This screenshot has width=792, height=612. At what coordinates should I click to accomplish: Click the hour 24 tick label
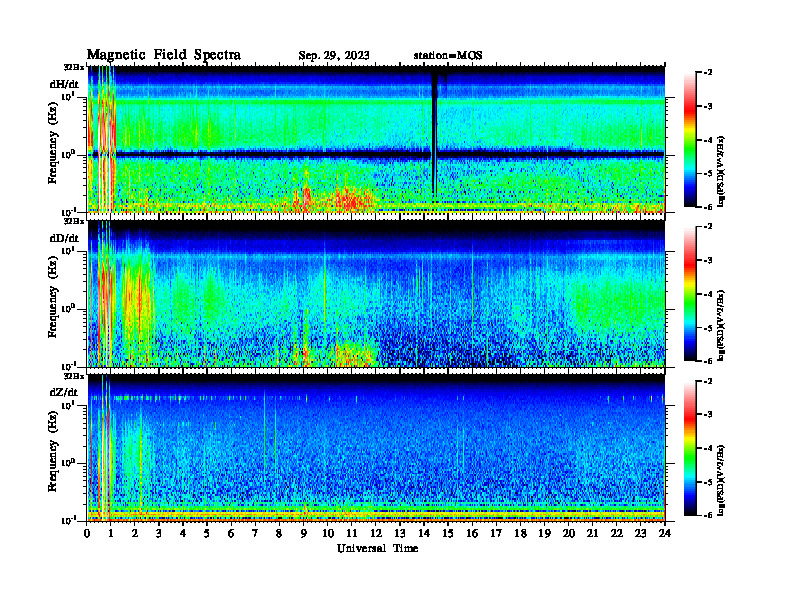(x=665, y=533)
